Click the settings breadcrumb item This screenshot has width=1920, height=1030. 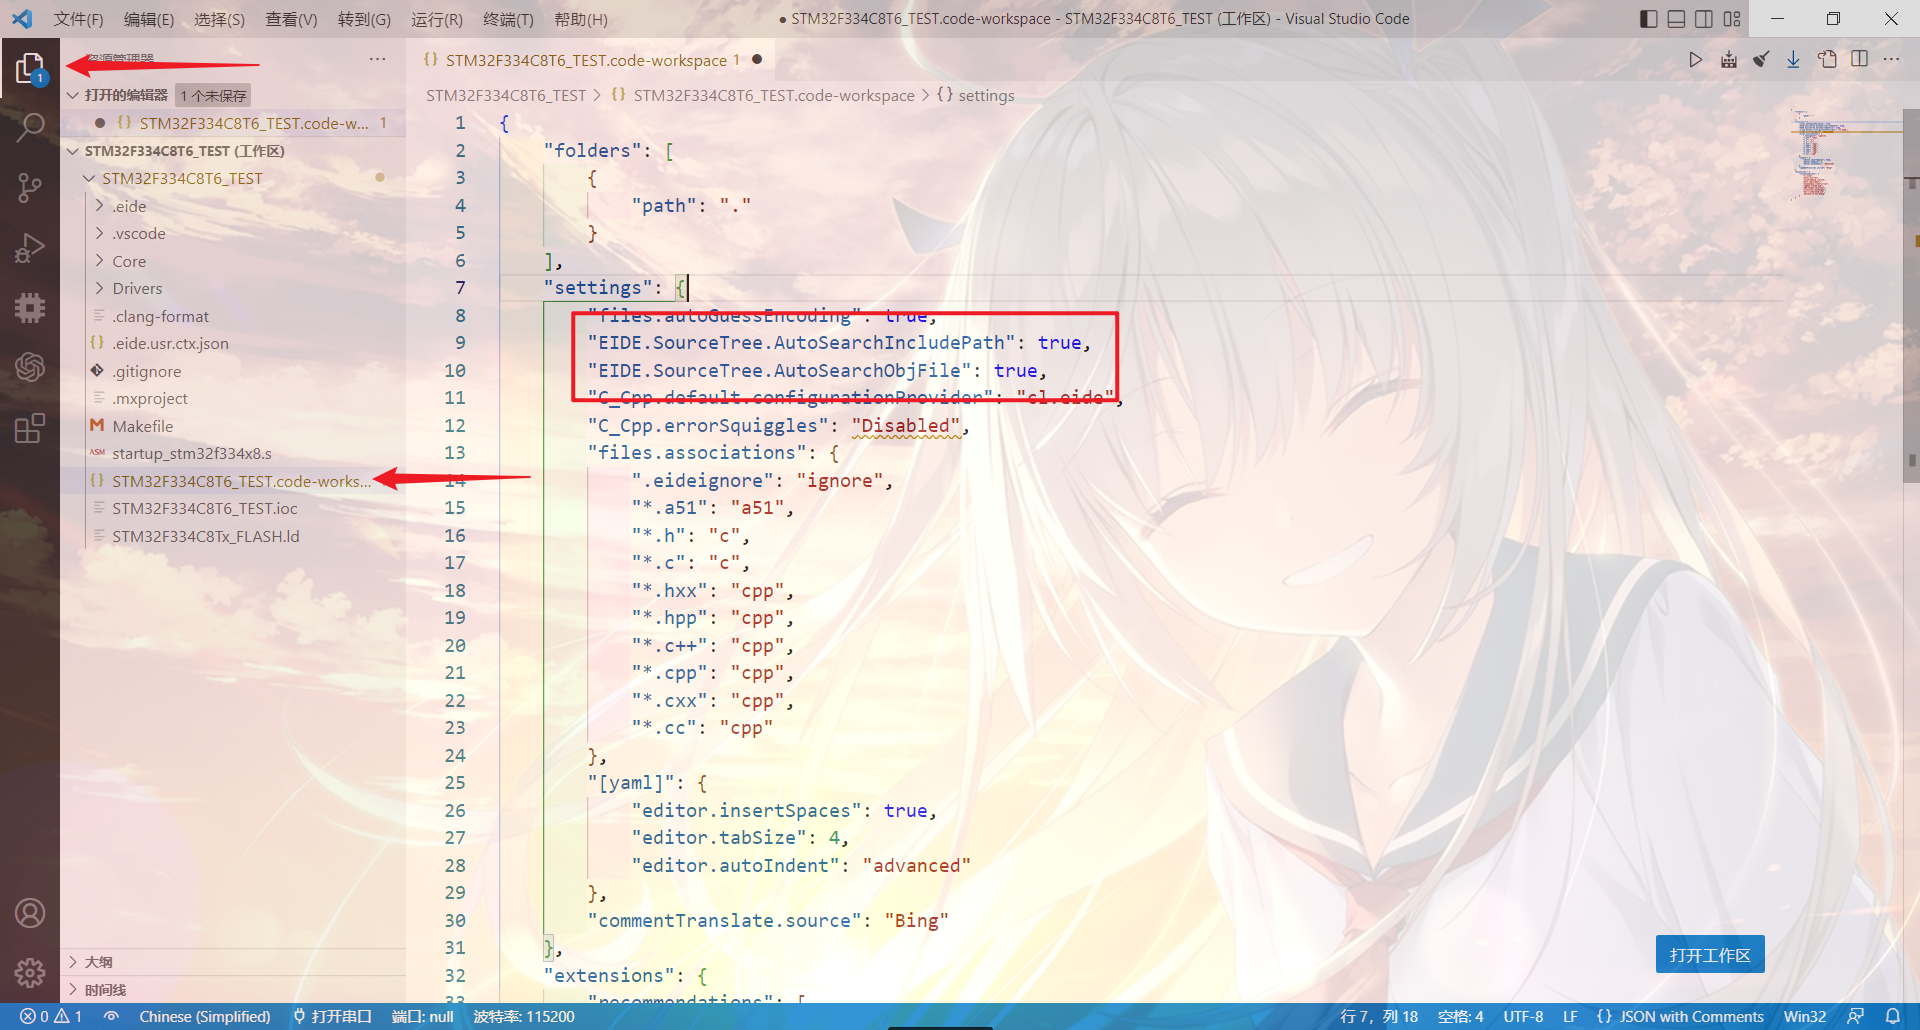pos(976,95)
